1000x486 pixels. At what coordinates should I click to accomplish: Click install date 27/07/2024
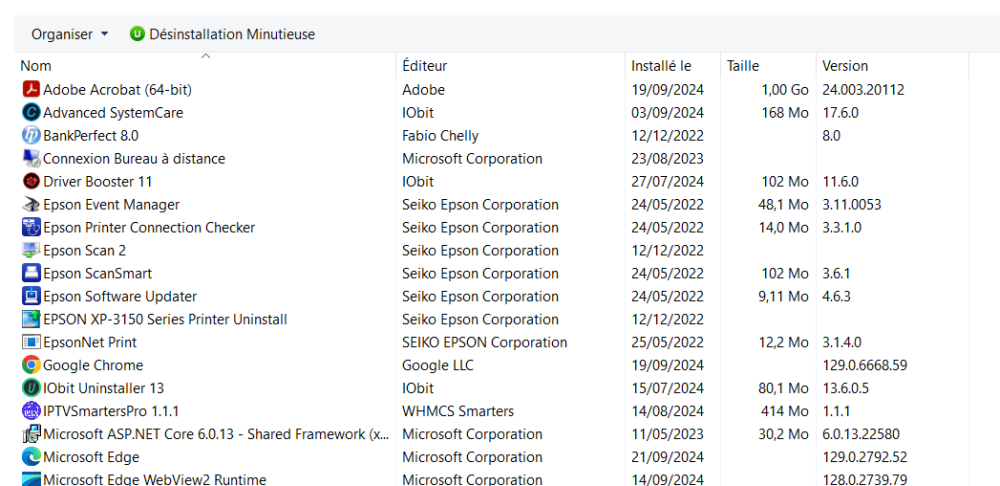pos(667,181)
